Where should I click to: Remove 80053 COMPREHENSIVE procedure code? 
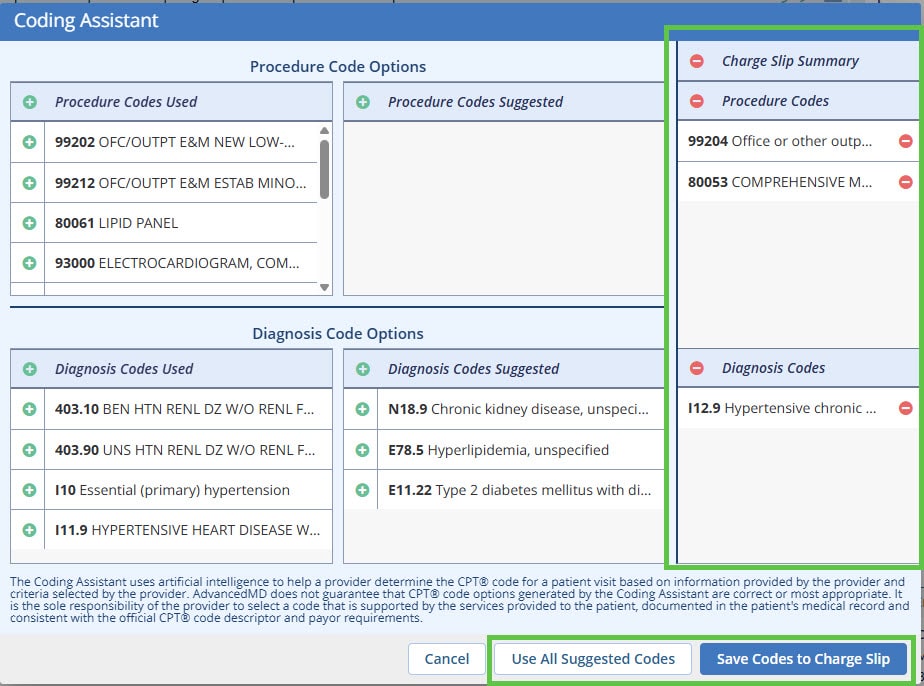906,182
